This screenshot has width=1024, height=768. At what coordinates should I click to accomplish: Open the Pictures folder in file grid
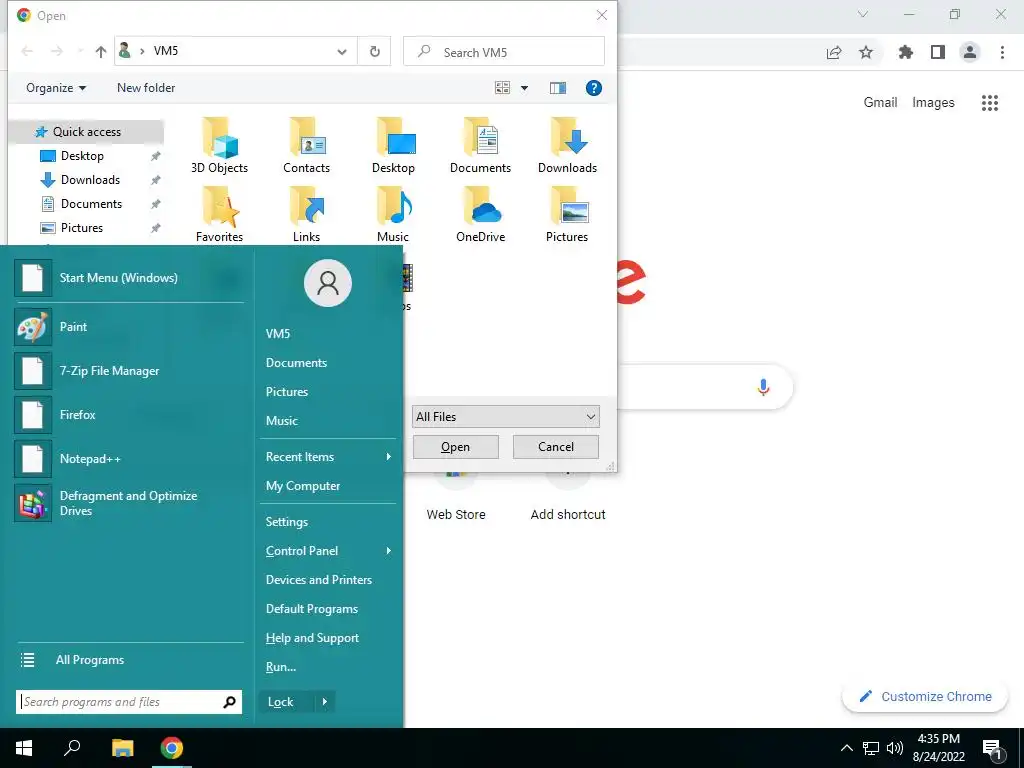tap(567, 215)
